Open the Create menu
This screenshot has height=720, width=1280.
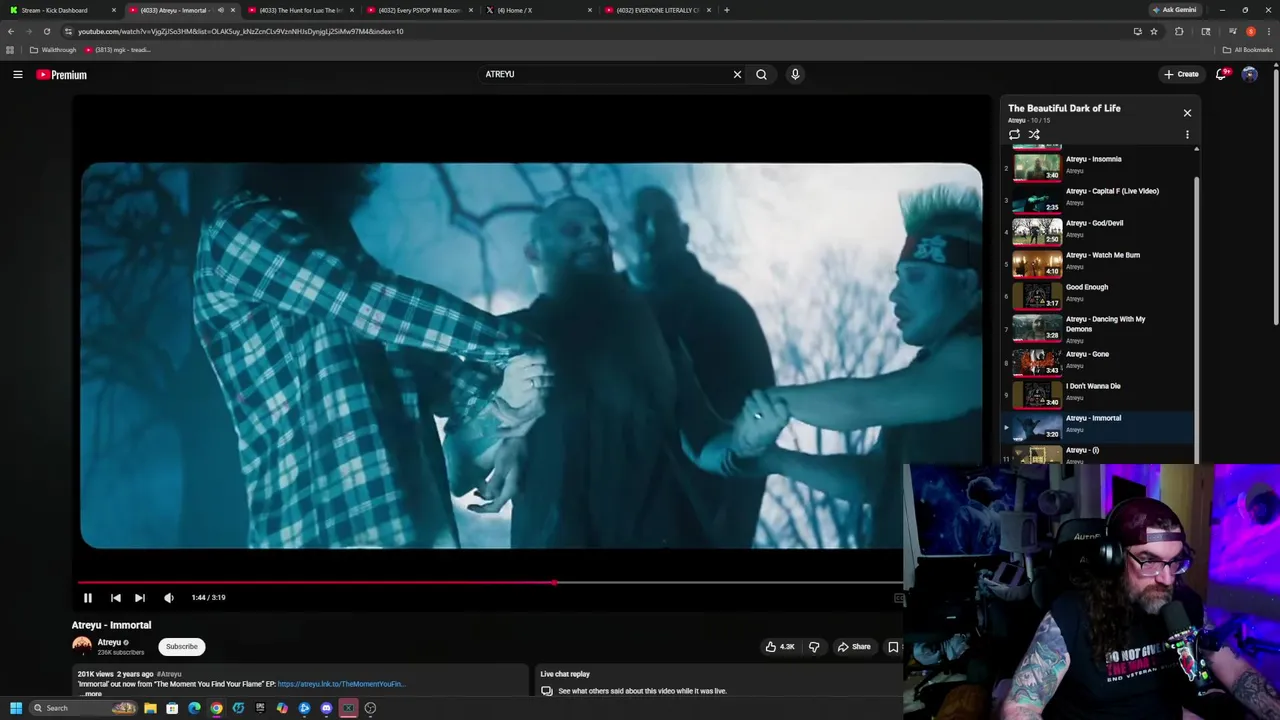(x=1181, y=74)
